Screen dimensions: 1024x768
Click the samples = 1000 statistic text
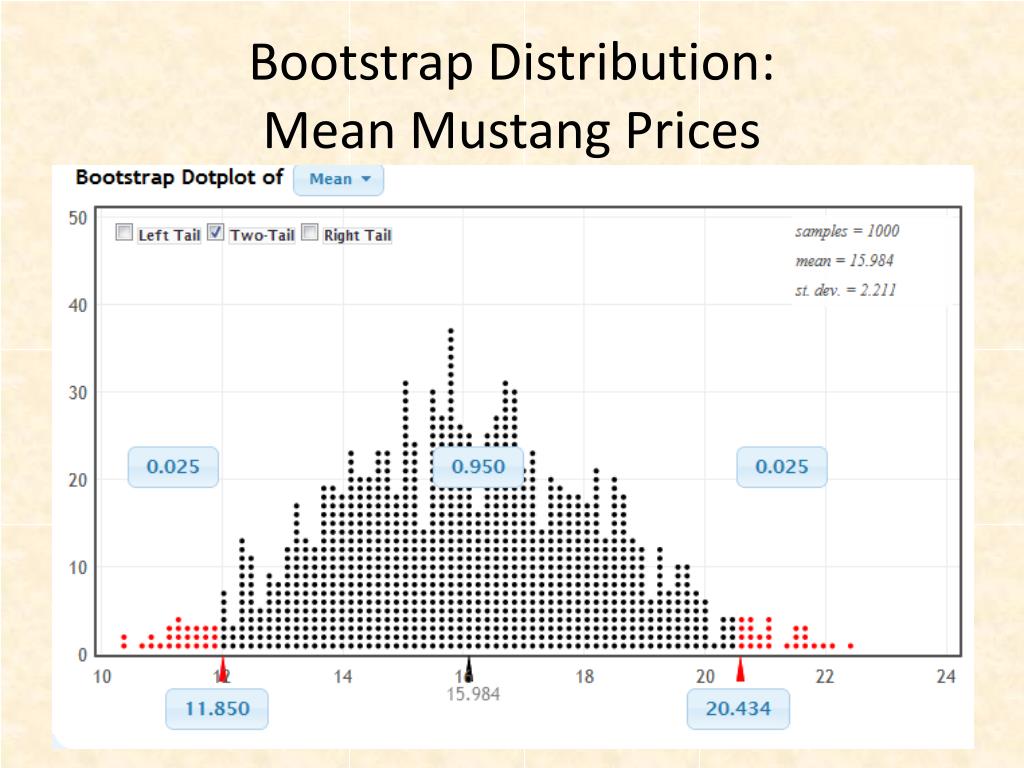point(847,231)
